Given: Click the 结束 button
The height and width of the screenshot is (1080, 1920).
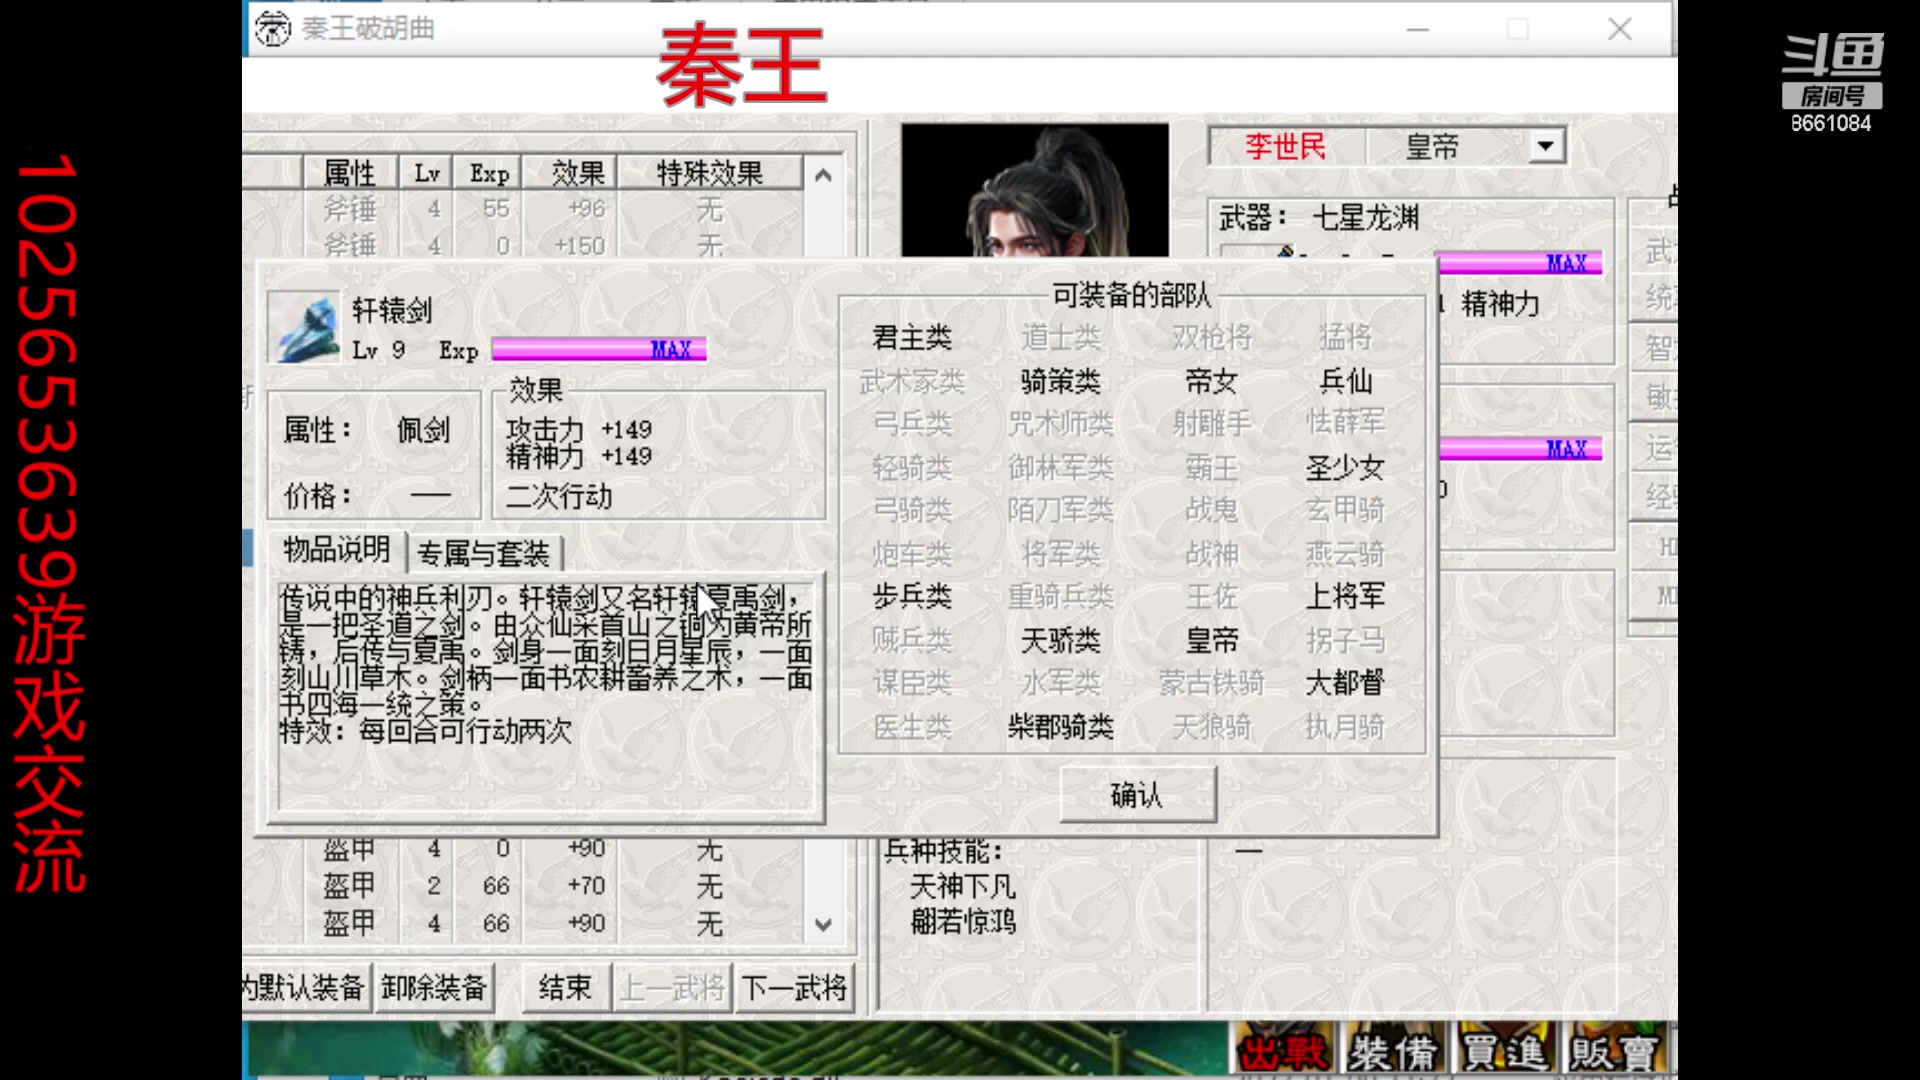Looking at the screenshot, I should (565, 988).
